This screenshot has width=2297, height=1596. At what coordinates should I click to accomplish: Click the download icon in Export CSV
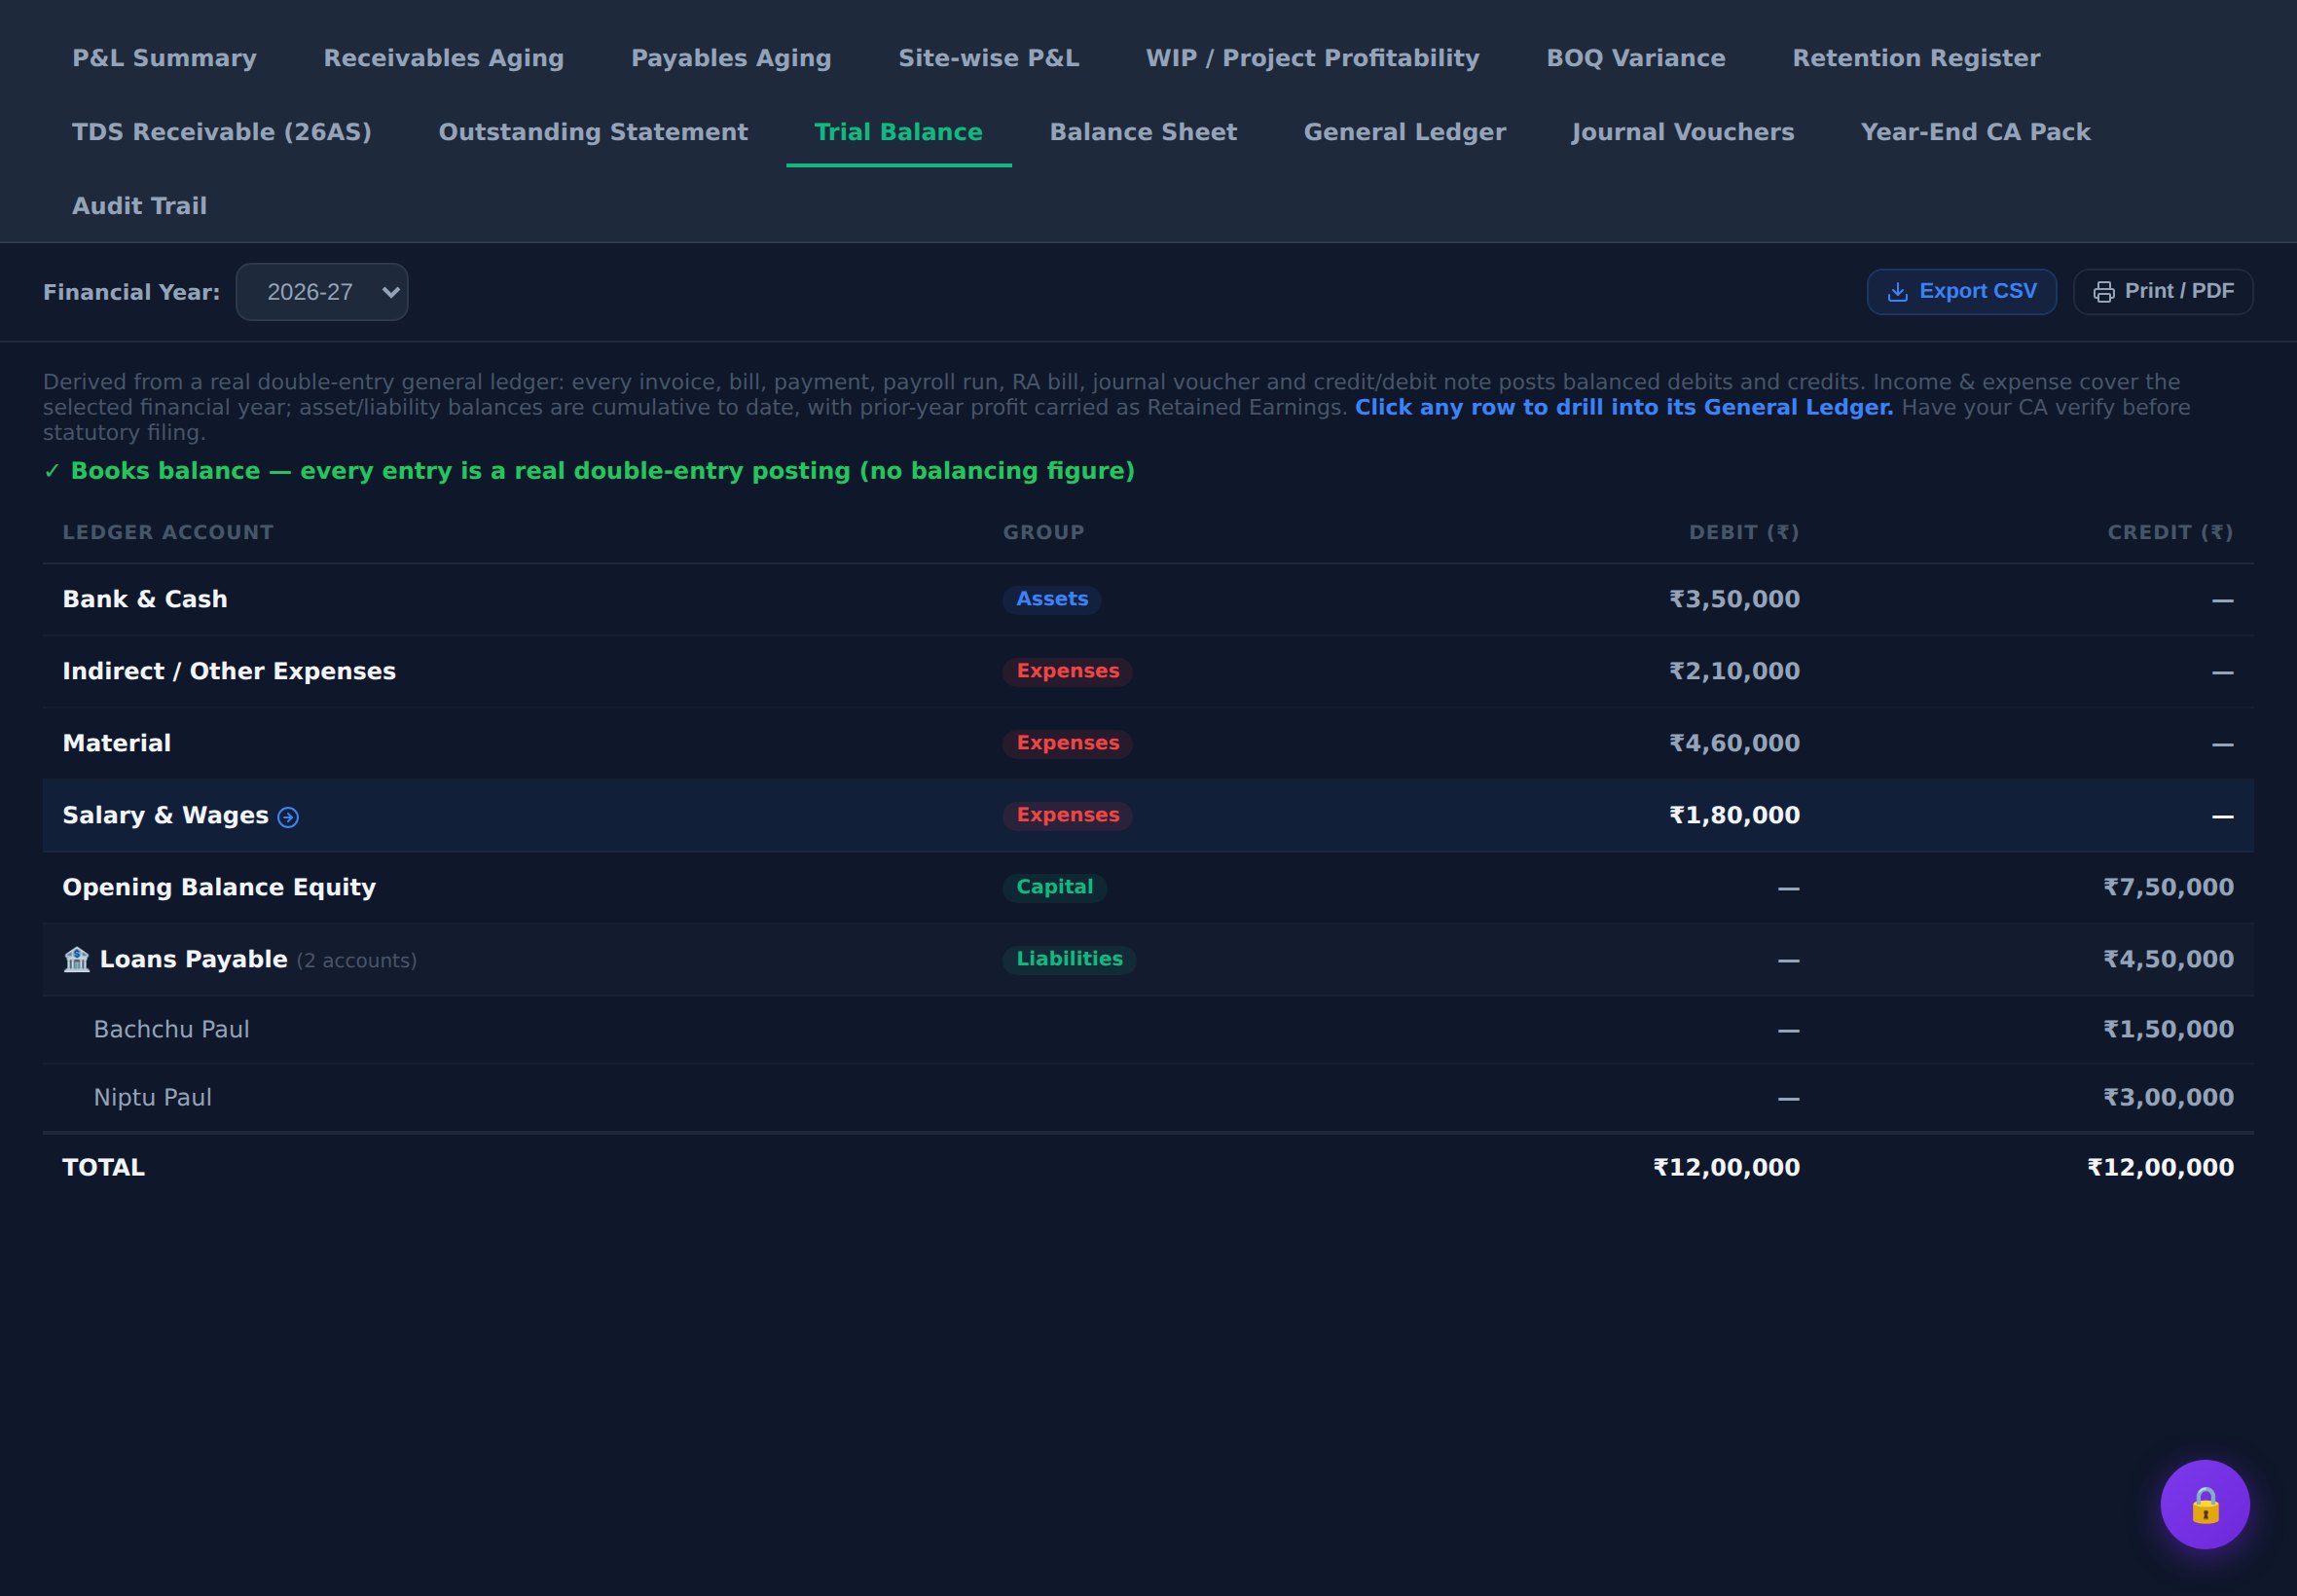pyautogui.click(x=1897, y=292)
